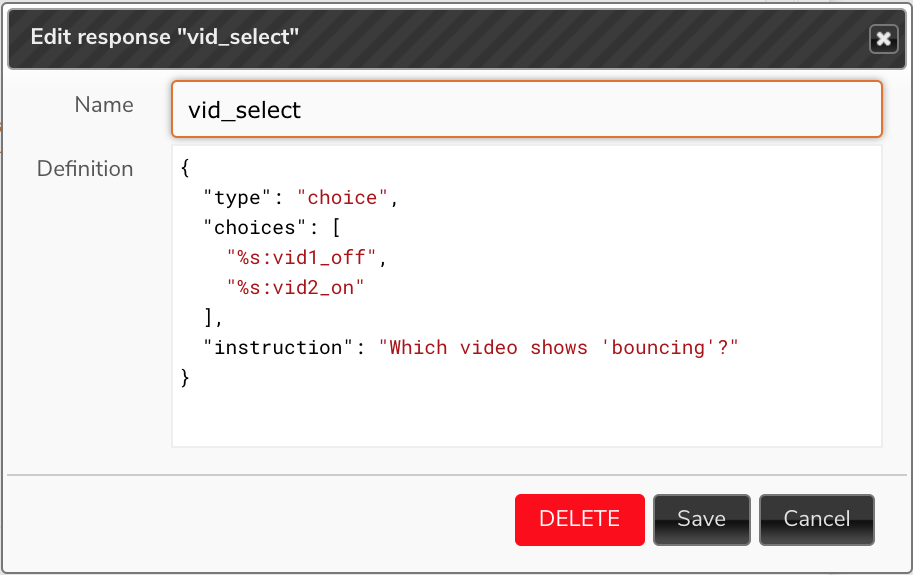Click the word 'Which' in instruction text
The height and width of the screenshot is (575, 913).
[418, 347]
